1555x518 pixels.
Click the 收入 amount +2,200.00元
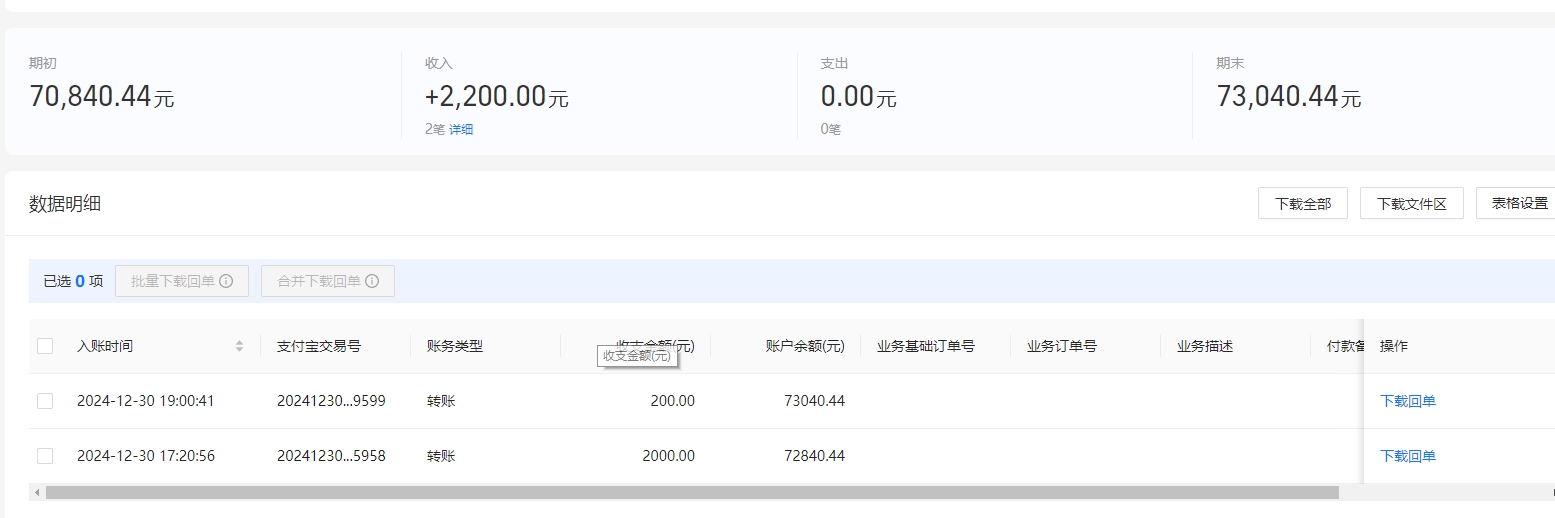497,97
